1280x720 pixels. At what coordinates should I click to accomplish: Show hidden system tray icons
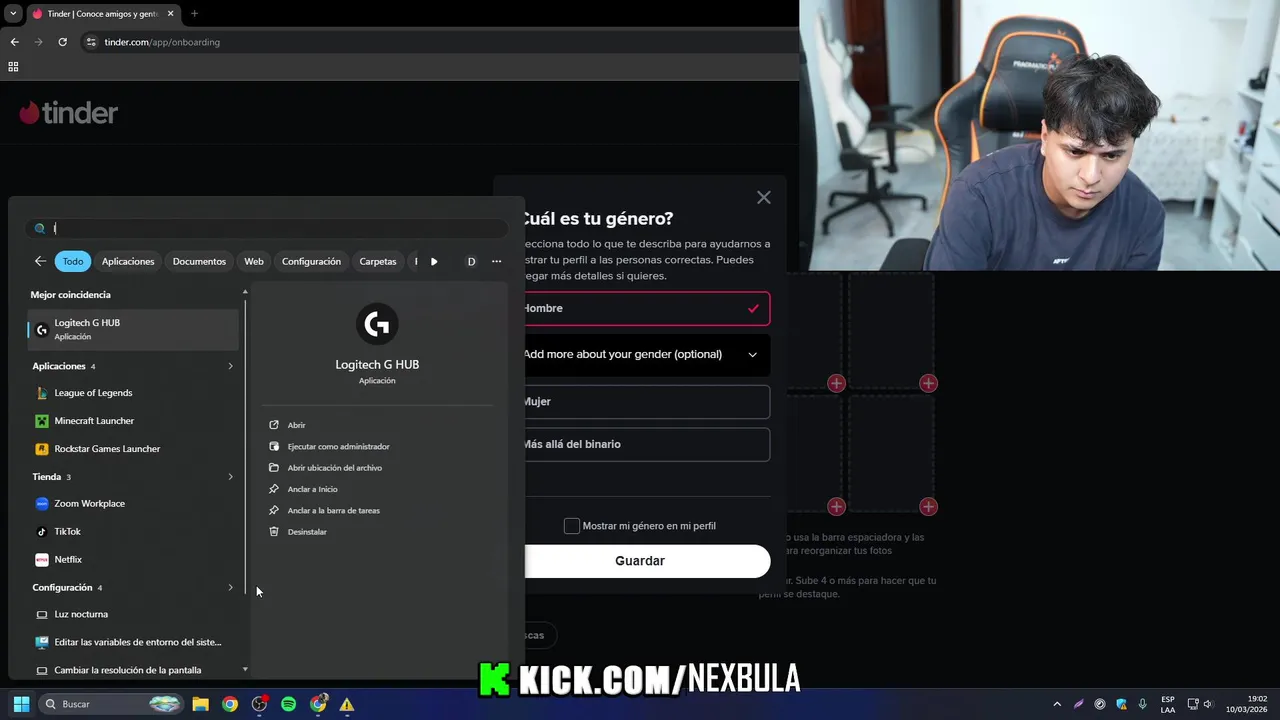[x=1057, y=704]
